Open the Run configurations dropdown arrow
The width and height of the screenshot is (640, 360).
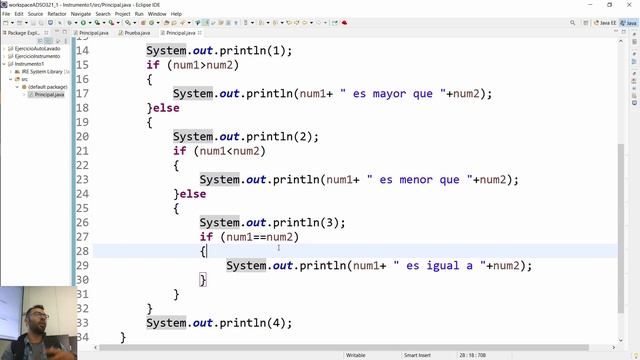coord(90,23)
